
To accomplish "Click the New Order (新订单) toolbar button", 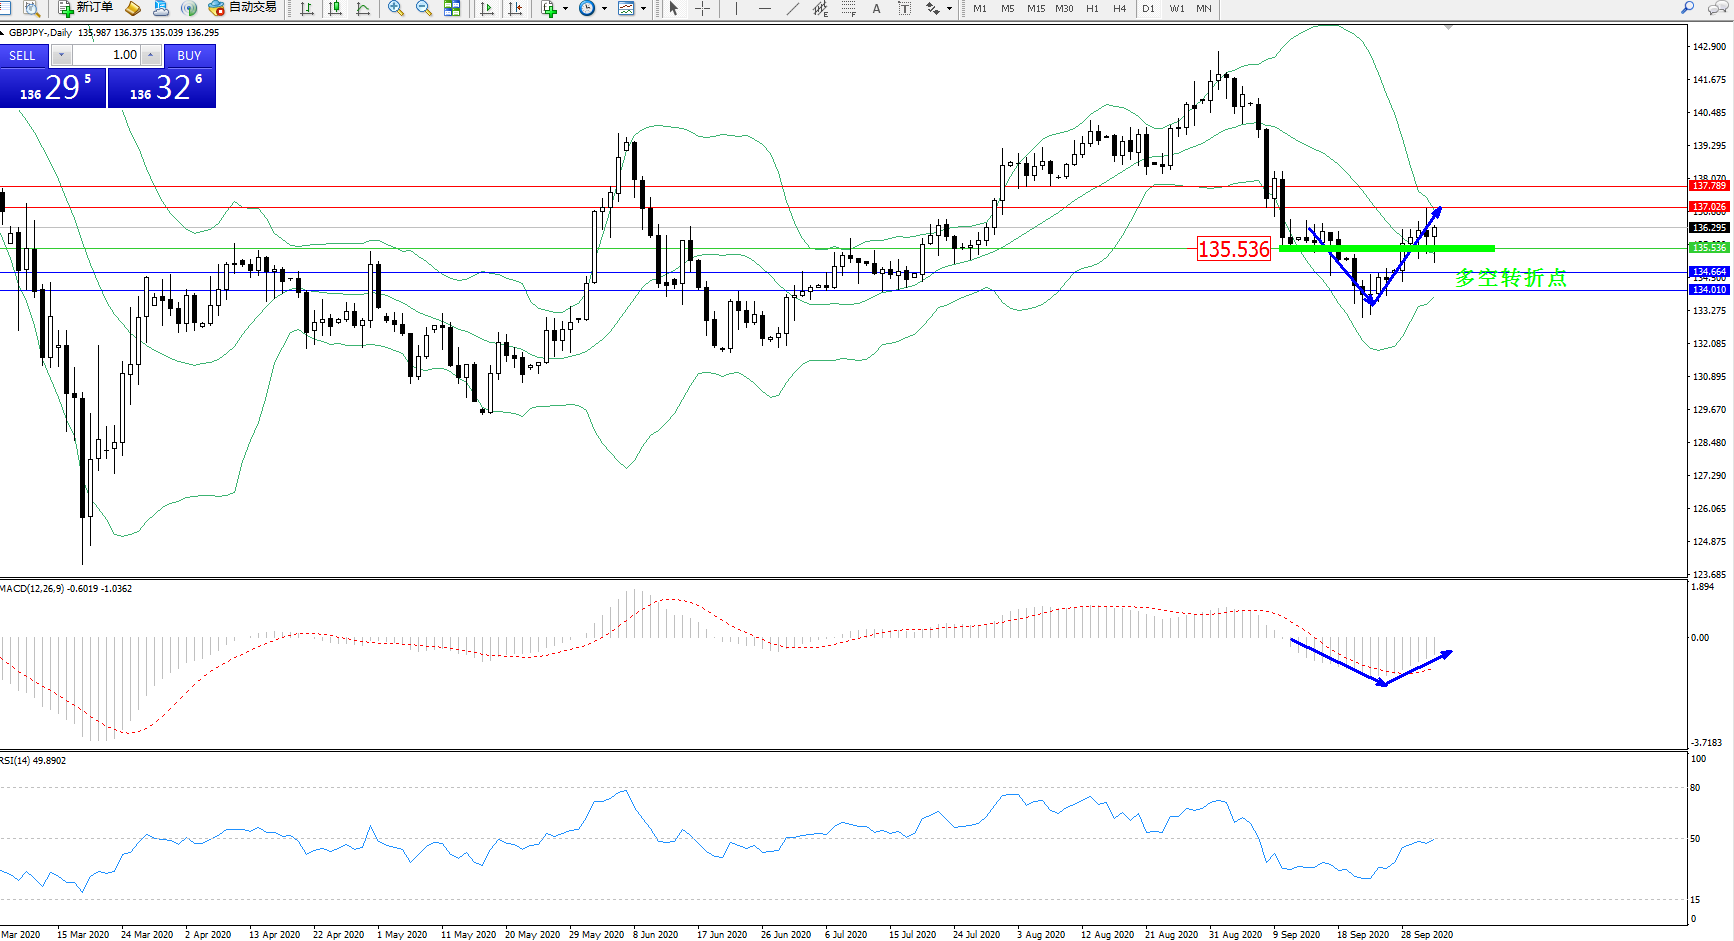I will [x=85, y=8].
